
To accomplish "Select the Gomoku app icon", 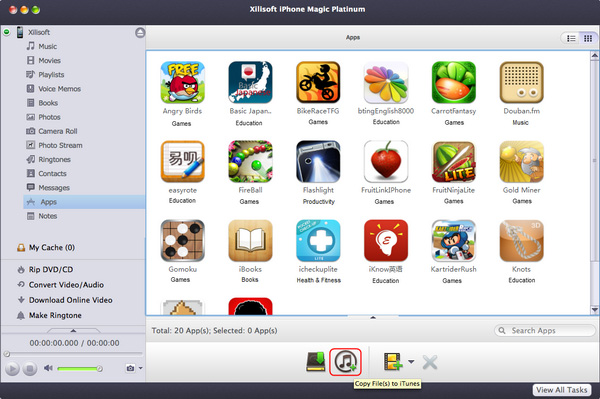I will [183, 241].
